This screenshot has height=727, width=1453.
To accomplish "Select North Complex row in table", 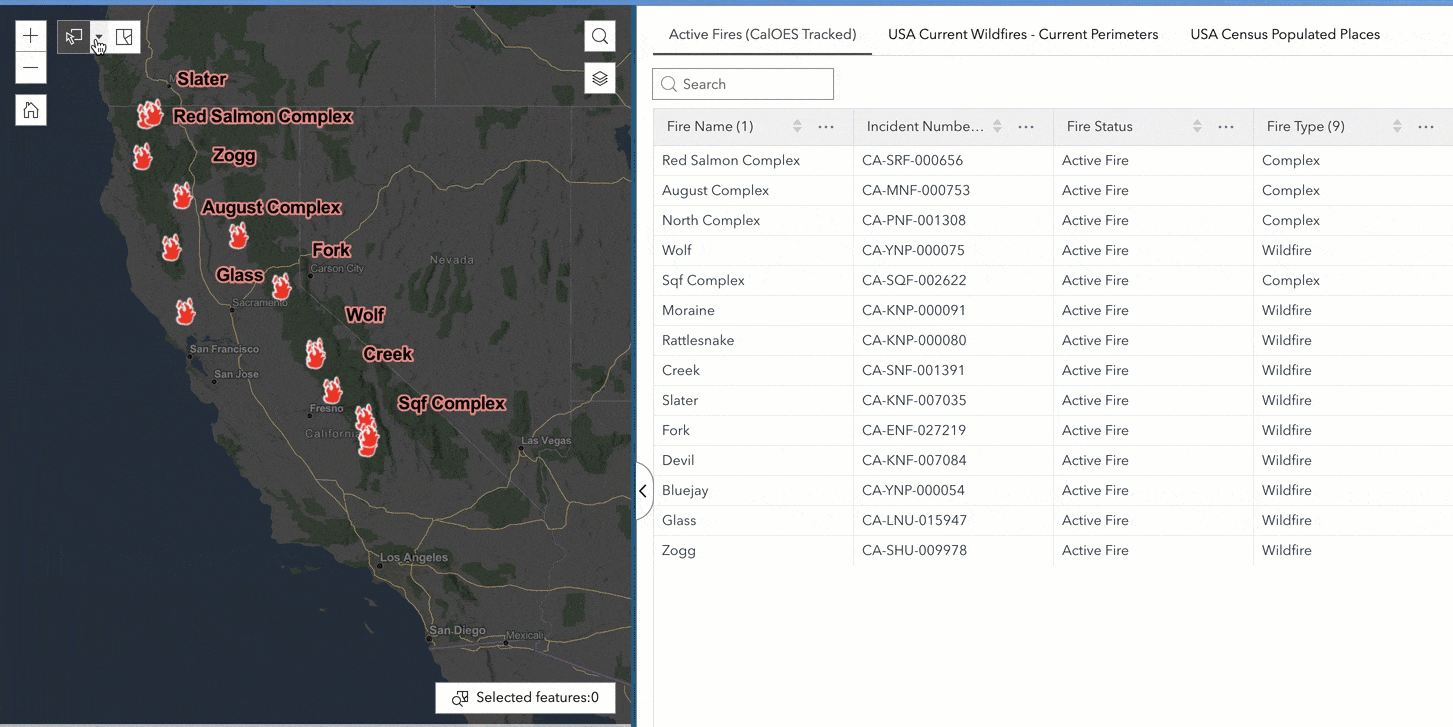I will point(1053,220).
